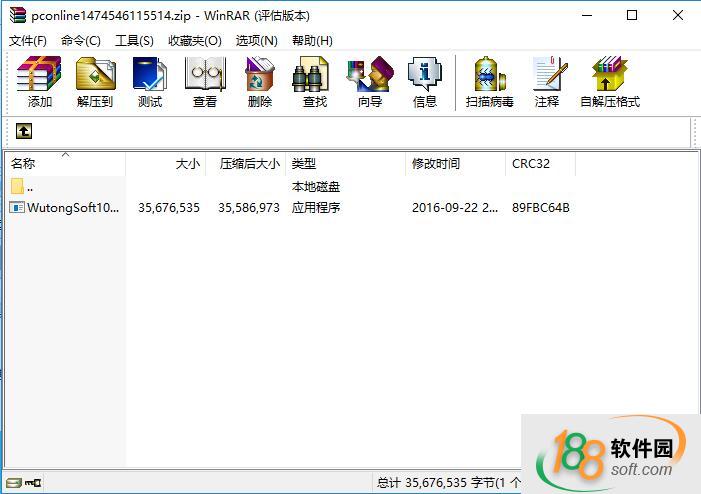This screenshot has height=494, width=701.
Task: Launch the Wizard (向导) toolbar icon
Action: (370, 81)
